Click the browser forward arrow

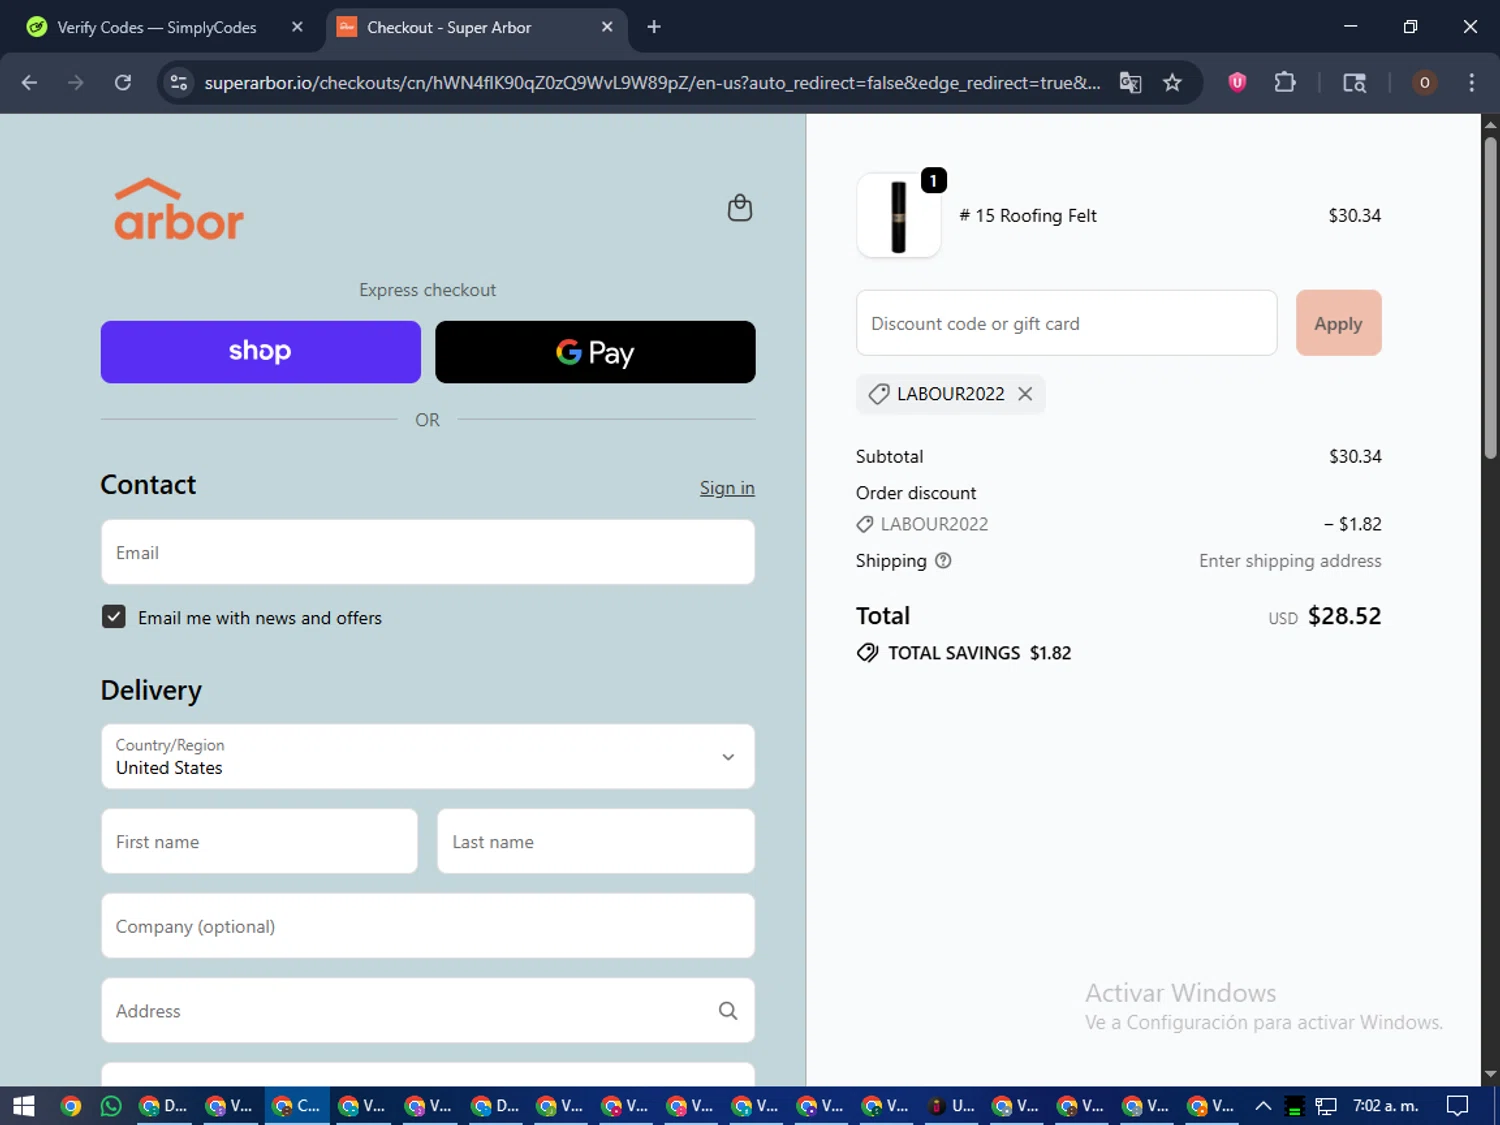point(76,83)
